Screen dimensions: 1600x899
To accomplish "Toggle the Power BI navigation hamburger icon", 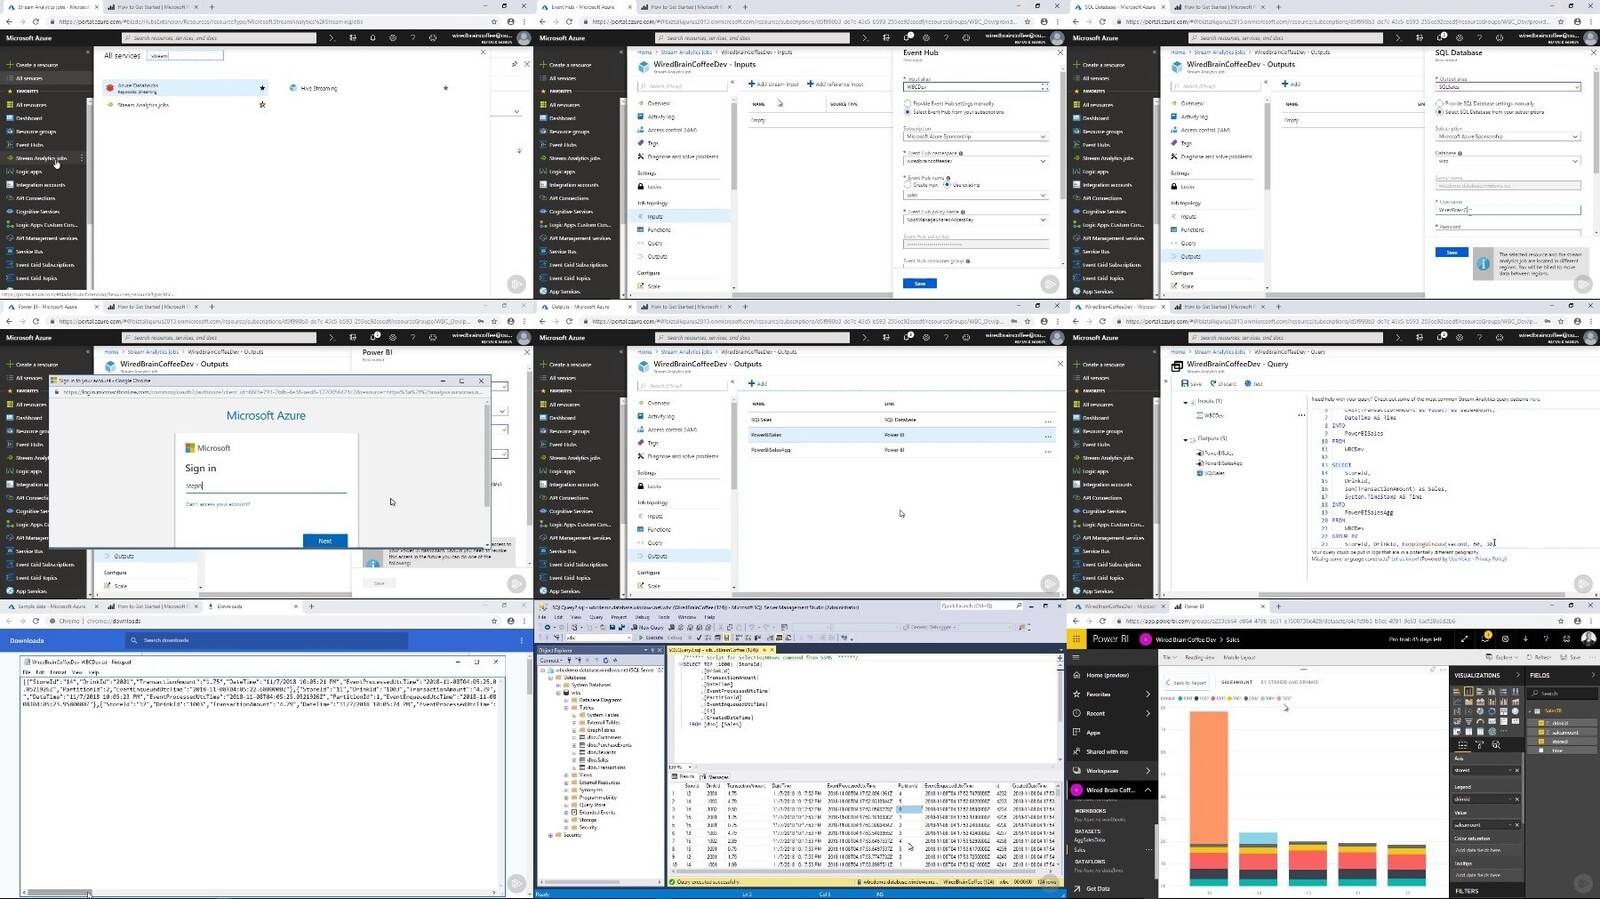I will 1076,658.
